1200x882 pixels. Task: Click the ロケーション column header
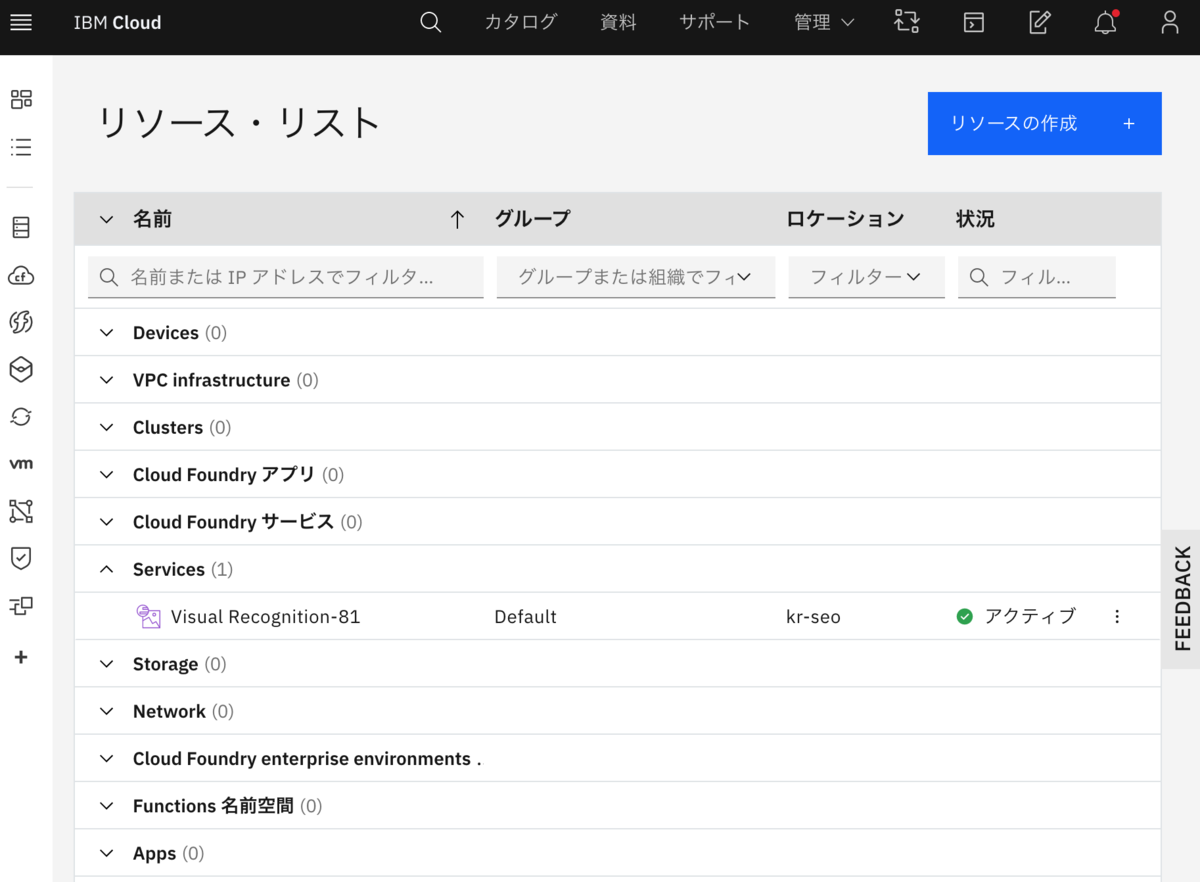[845, 219]
